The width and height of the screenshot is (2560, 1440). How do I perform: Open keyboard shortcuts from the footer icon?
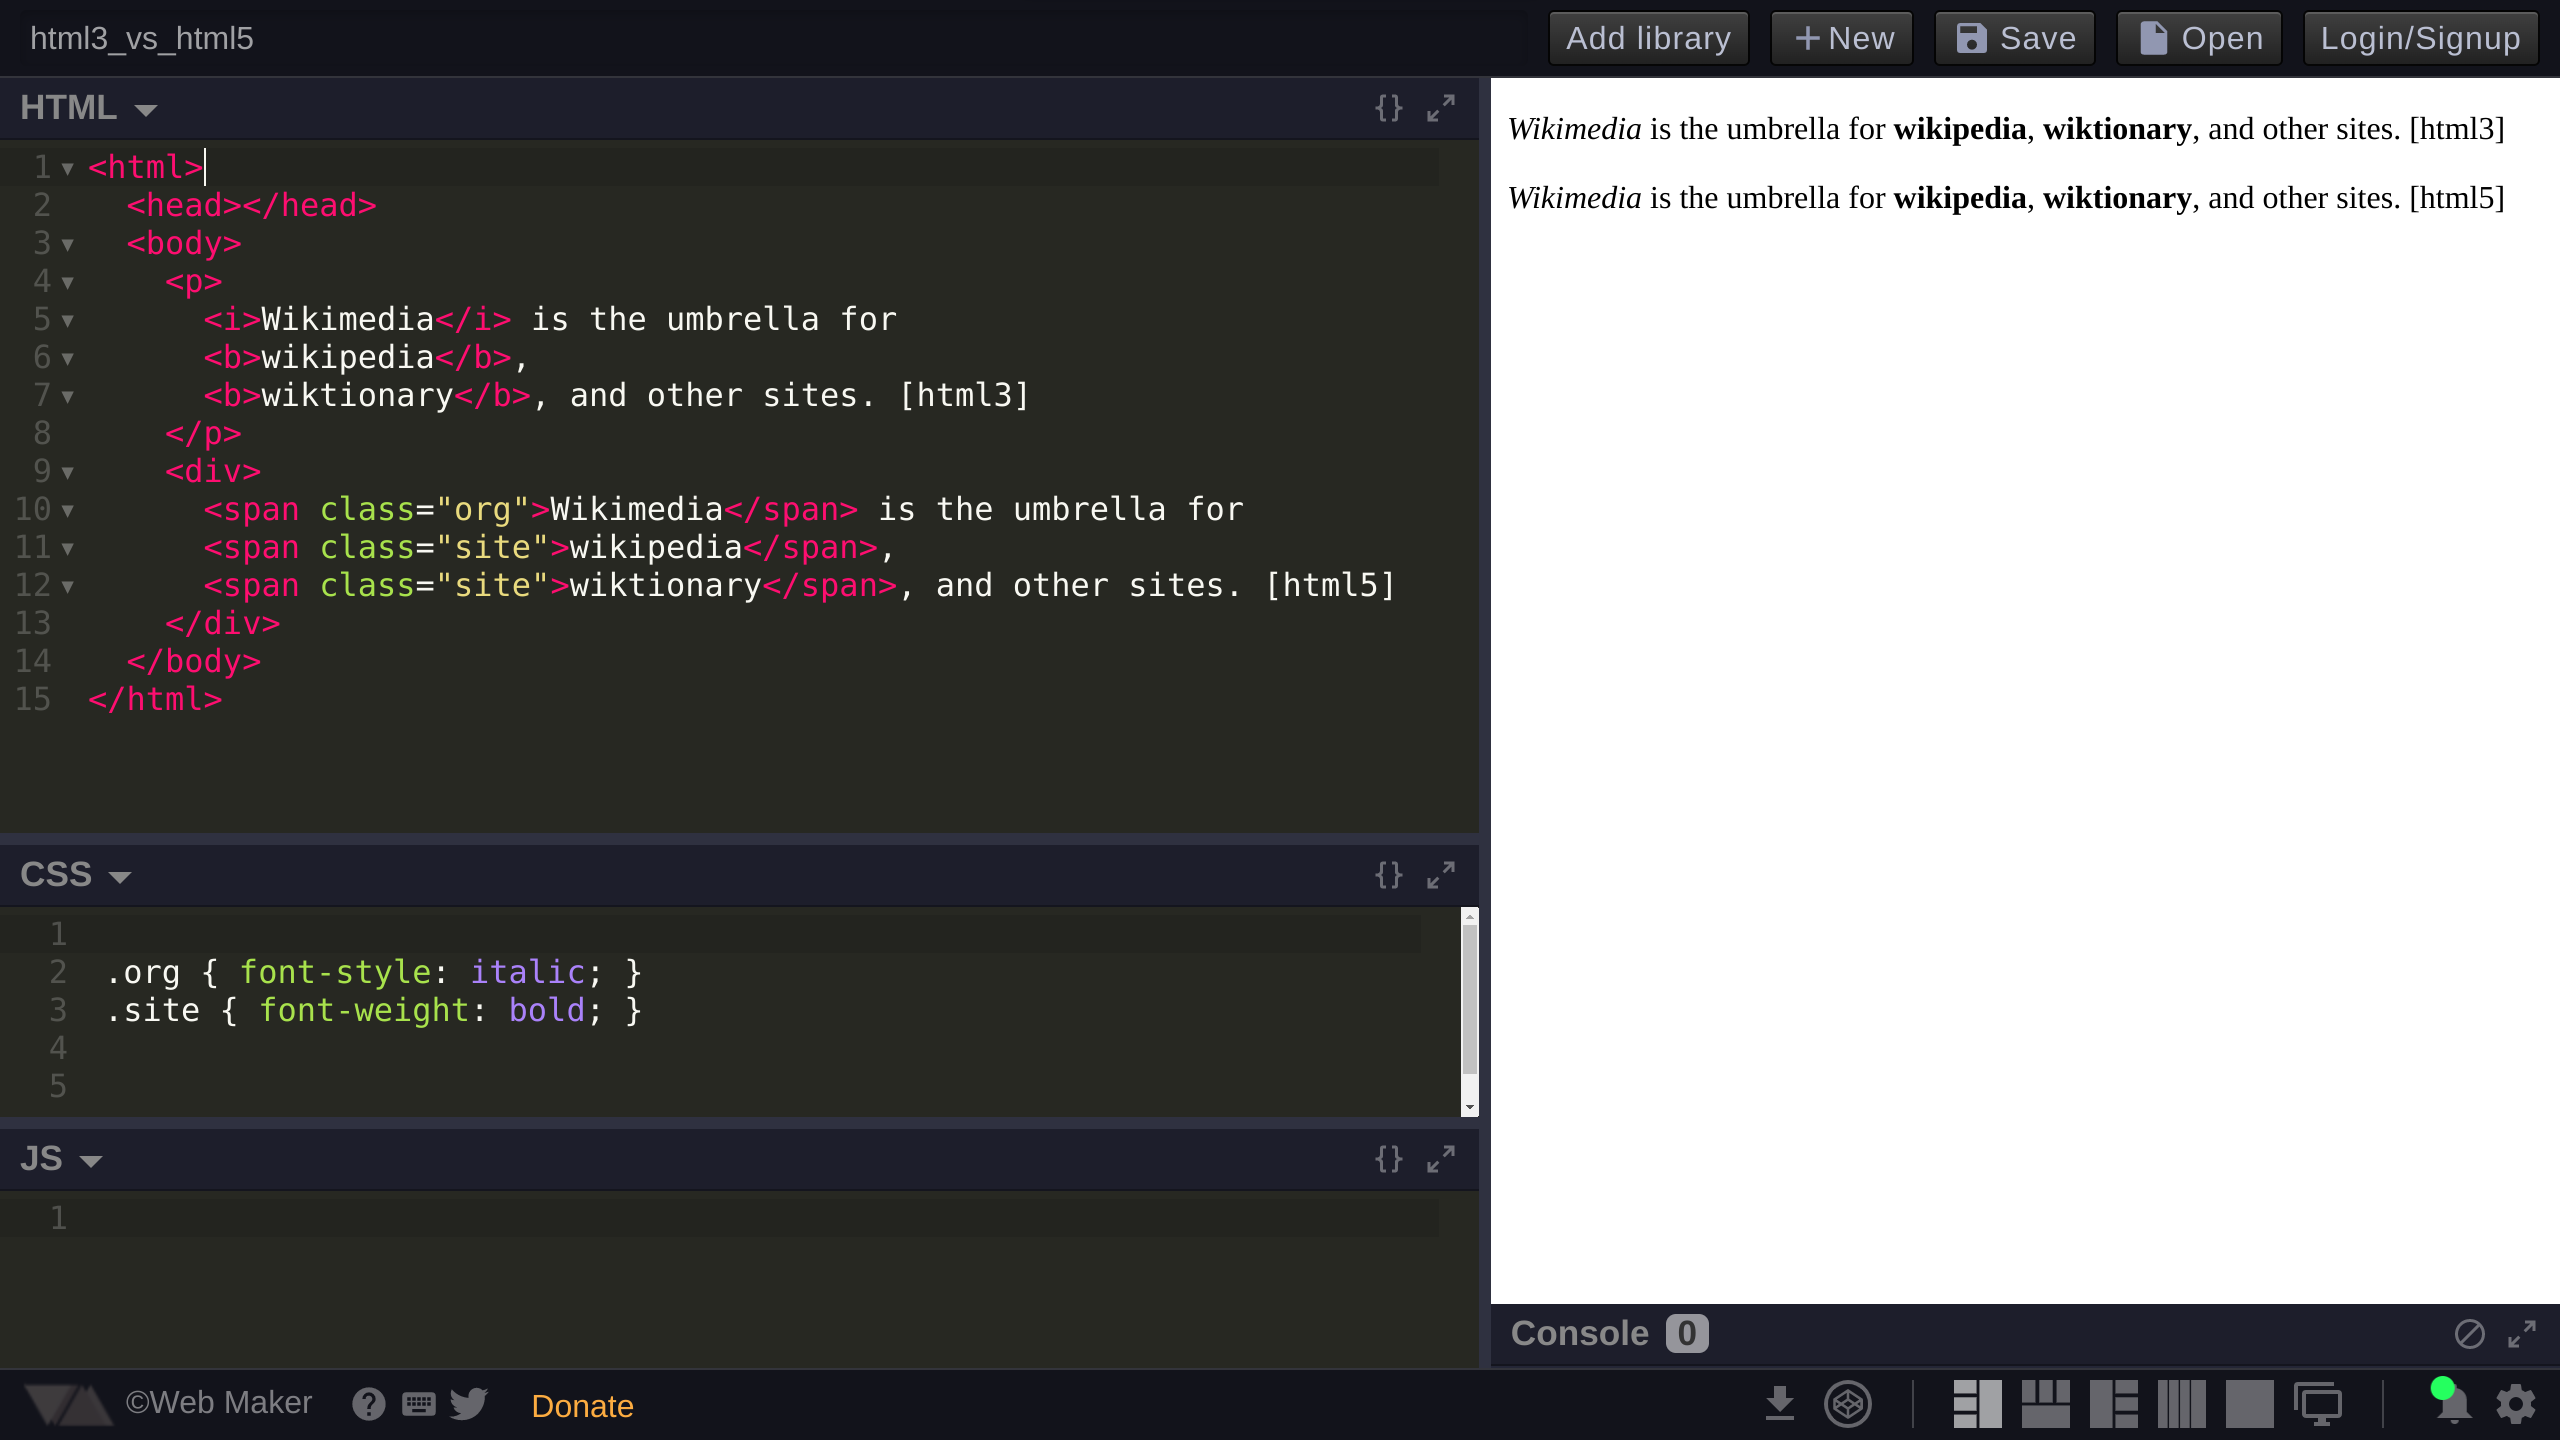pyautogui.click(x=418, y=1404)
